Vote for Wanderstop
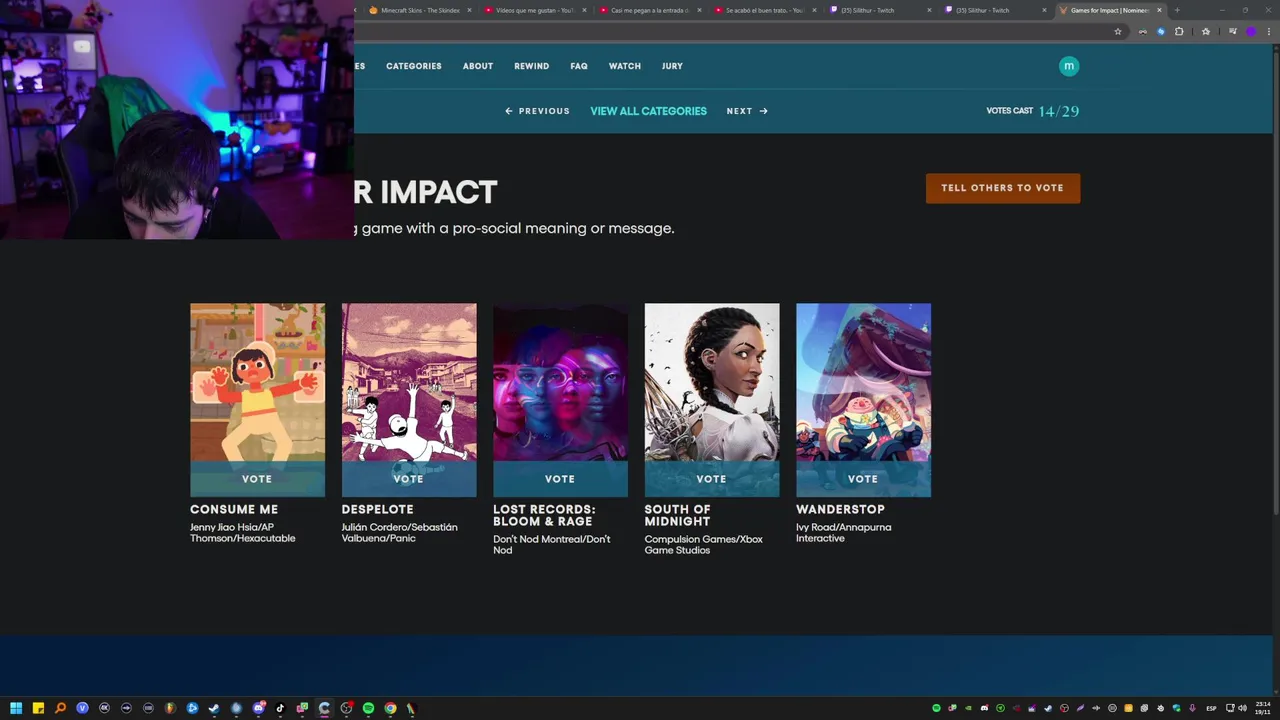The height and width of the screenshot is (720, 1280). pos(863,479)
